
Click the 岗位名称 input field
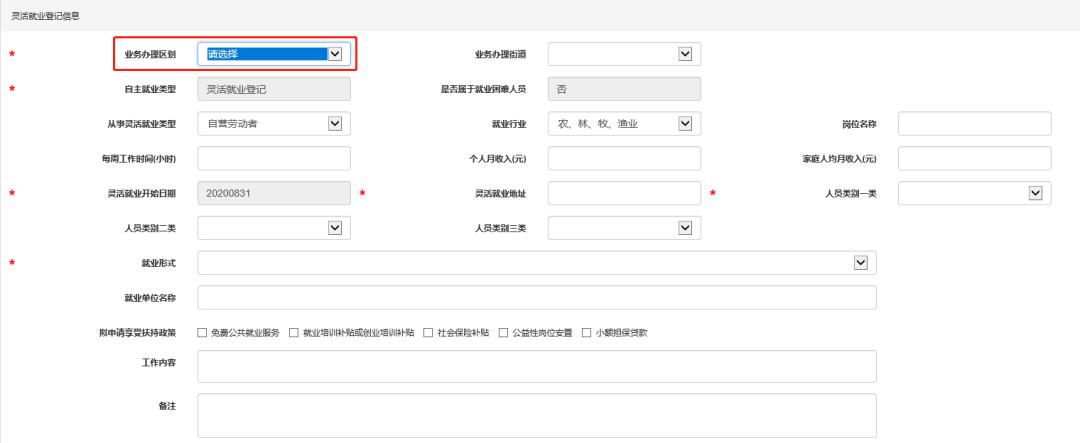coord(975,124)
